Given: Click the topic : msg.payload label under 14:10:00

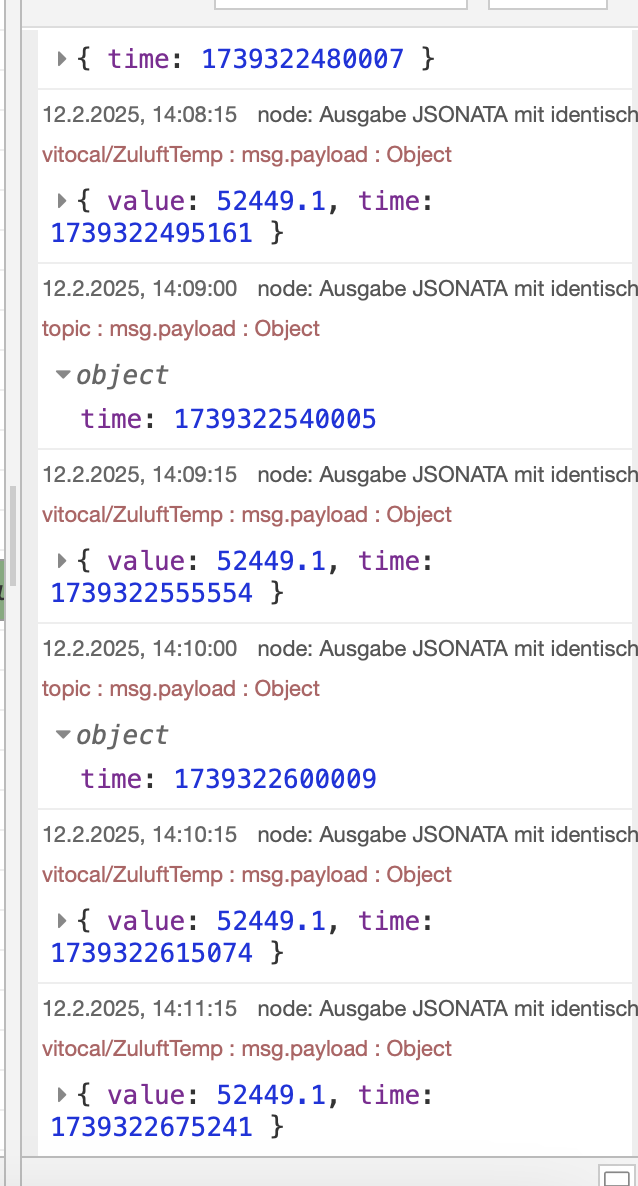Looking at the screenshot, I should click(x=180, y=689).
